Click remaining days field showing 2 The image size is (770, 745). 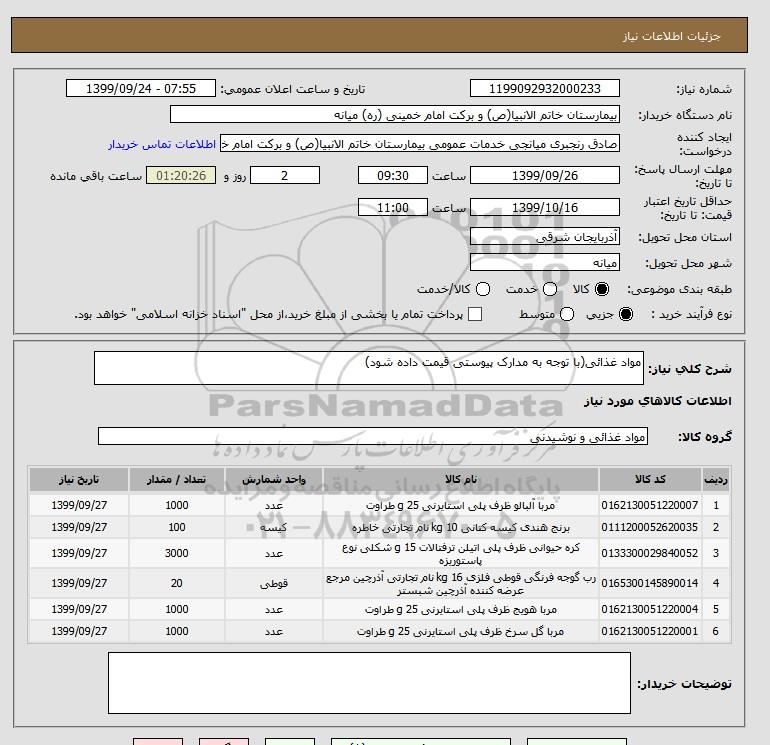(x=285, y=175)
